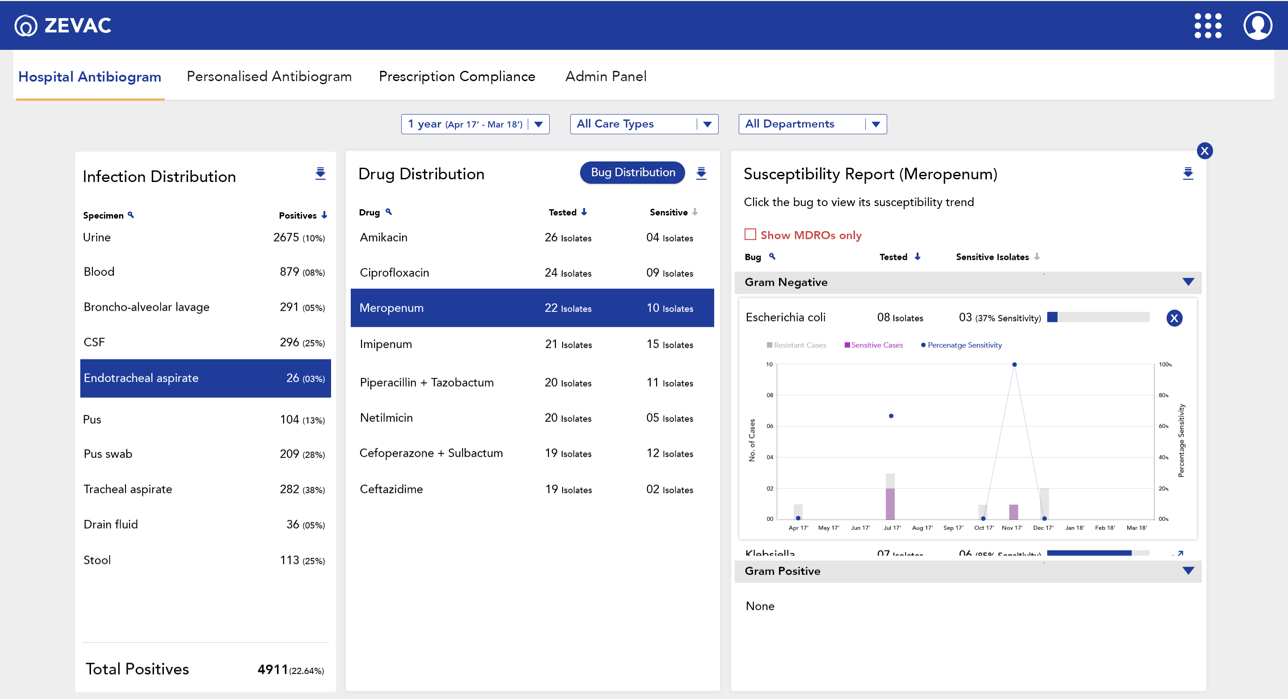Viewport: 1288px width, 699px height.
Task: Download the Susceptibility Report
Action: [x=1187, y=174]
